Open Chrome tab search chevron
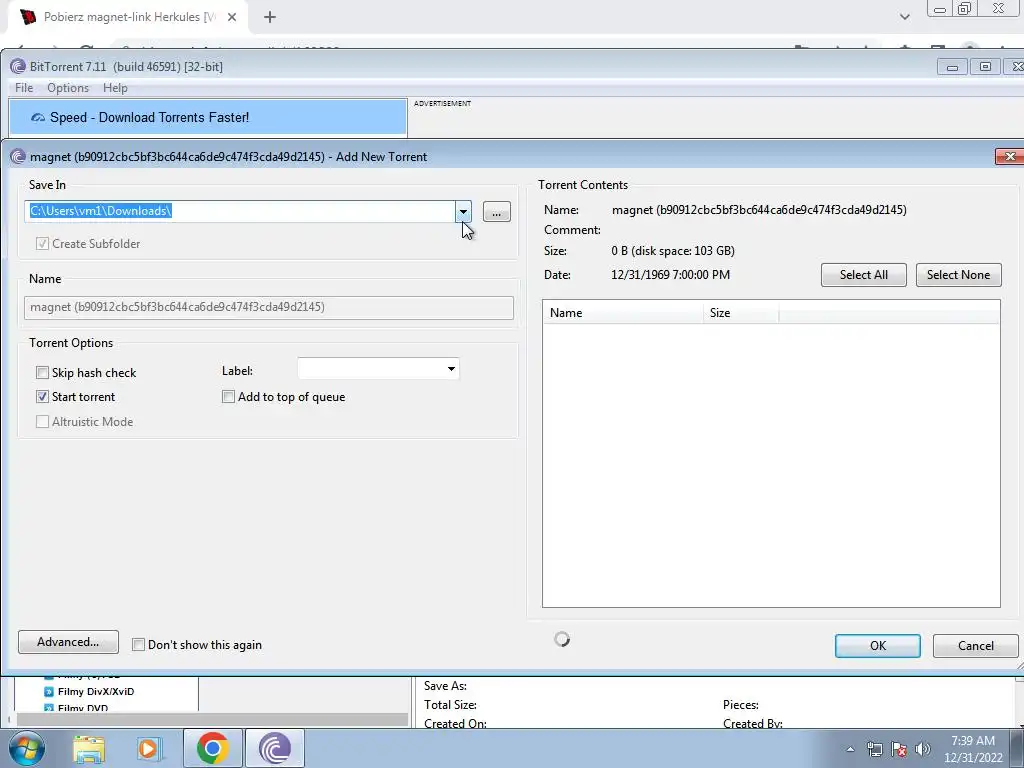 (904, 17)
